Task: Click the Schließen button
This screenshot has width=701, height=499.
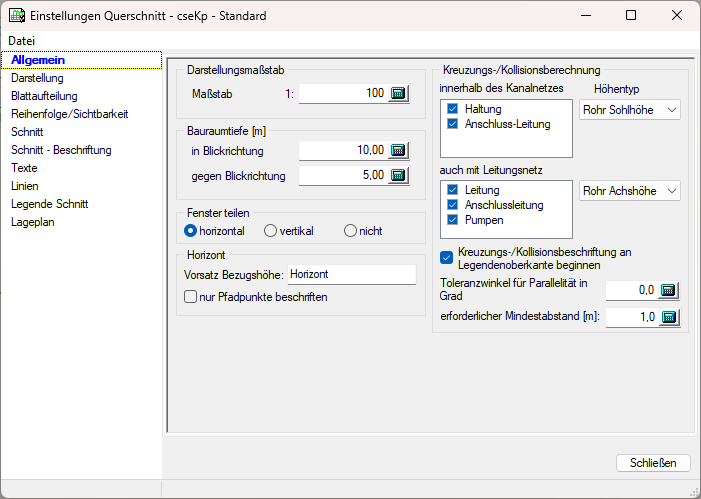Action: click(653, 463)
